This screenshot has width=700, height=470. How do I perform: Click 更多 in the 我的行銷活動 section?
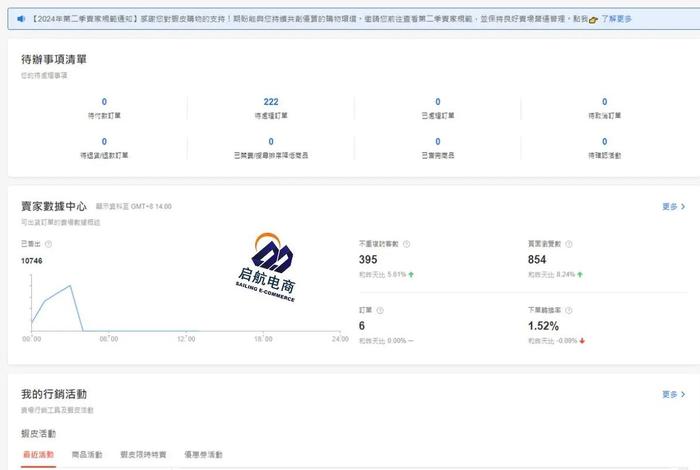point(674,394)
